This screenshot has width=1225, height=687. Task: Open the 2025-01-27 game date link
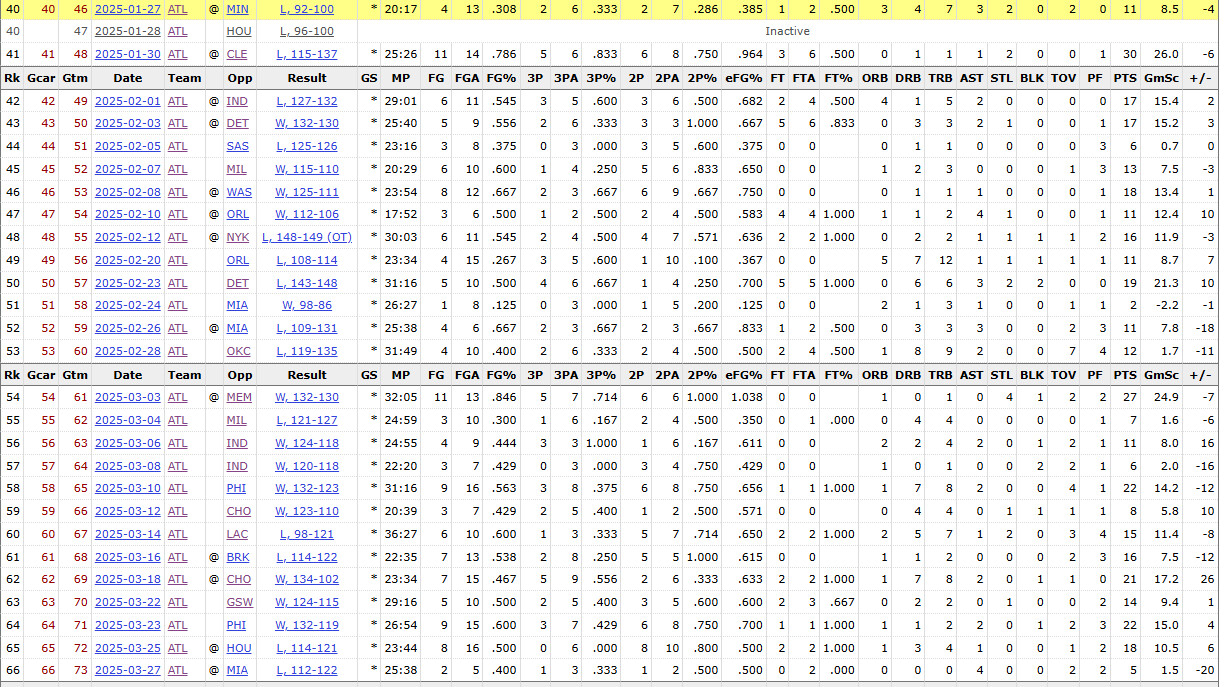click(127, 9)
